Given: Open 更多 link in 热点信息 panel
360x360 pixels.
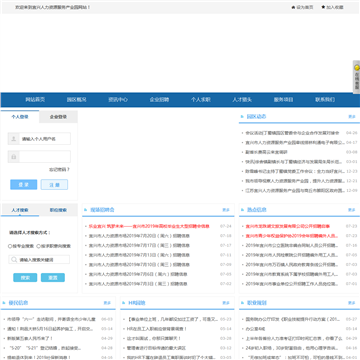Looking at the screenshot, I should click(x=352, y=210).
